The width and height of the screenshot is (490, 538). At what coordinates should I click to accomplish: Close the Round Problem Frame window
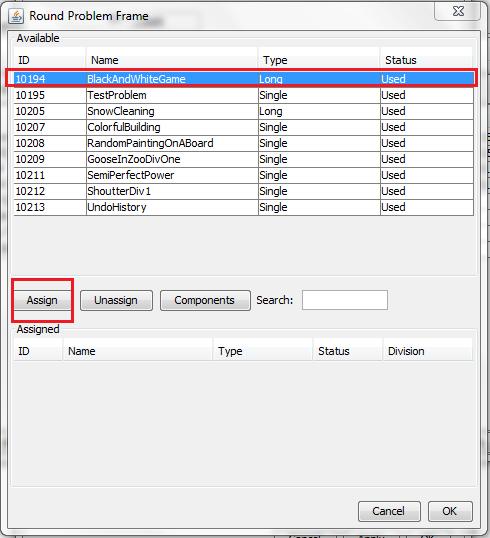(x=457, y=11)
